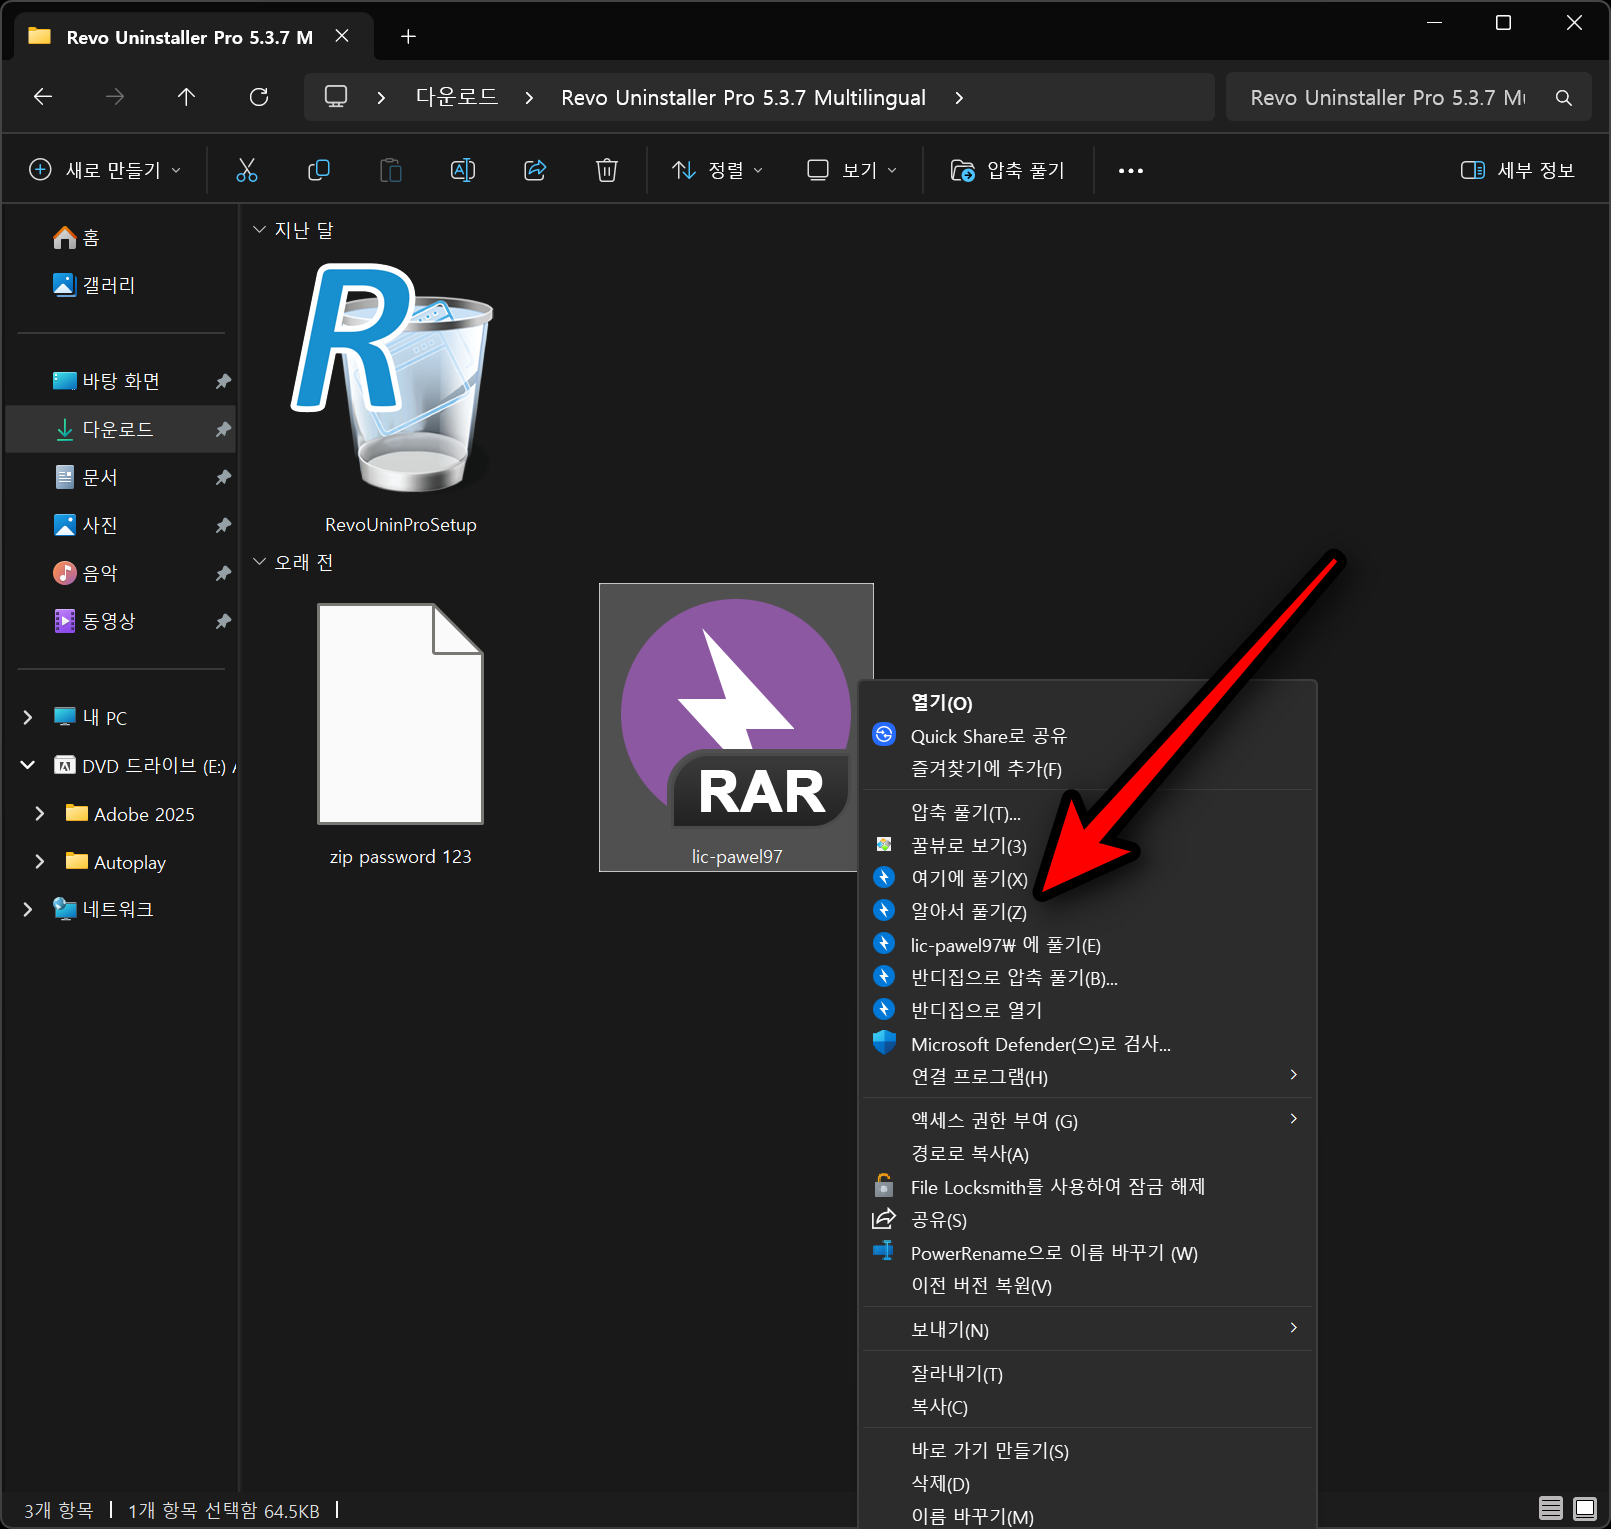Viewport: 1611px width, 1529px height.
Task: Choose 여기에 풀기(X) menu entry
Action: coord(1088,879)
